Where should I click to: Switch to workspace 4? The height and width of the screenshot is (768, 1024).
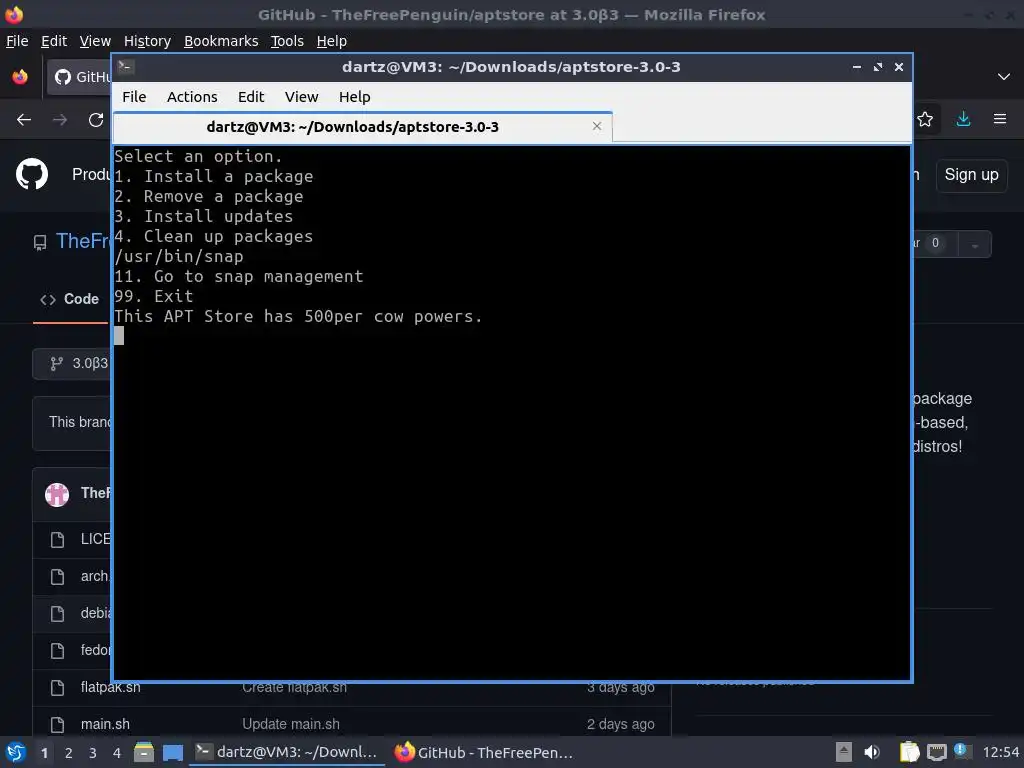tap(117, 753)
